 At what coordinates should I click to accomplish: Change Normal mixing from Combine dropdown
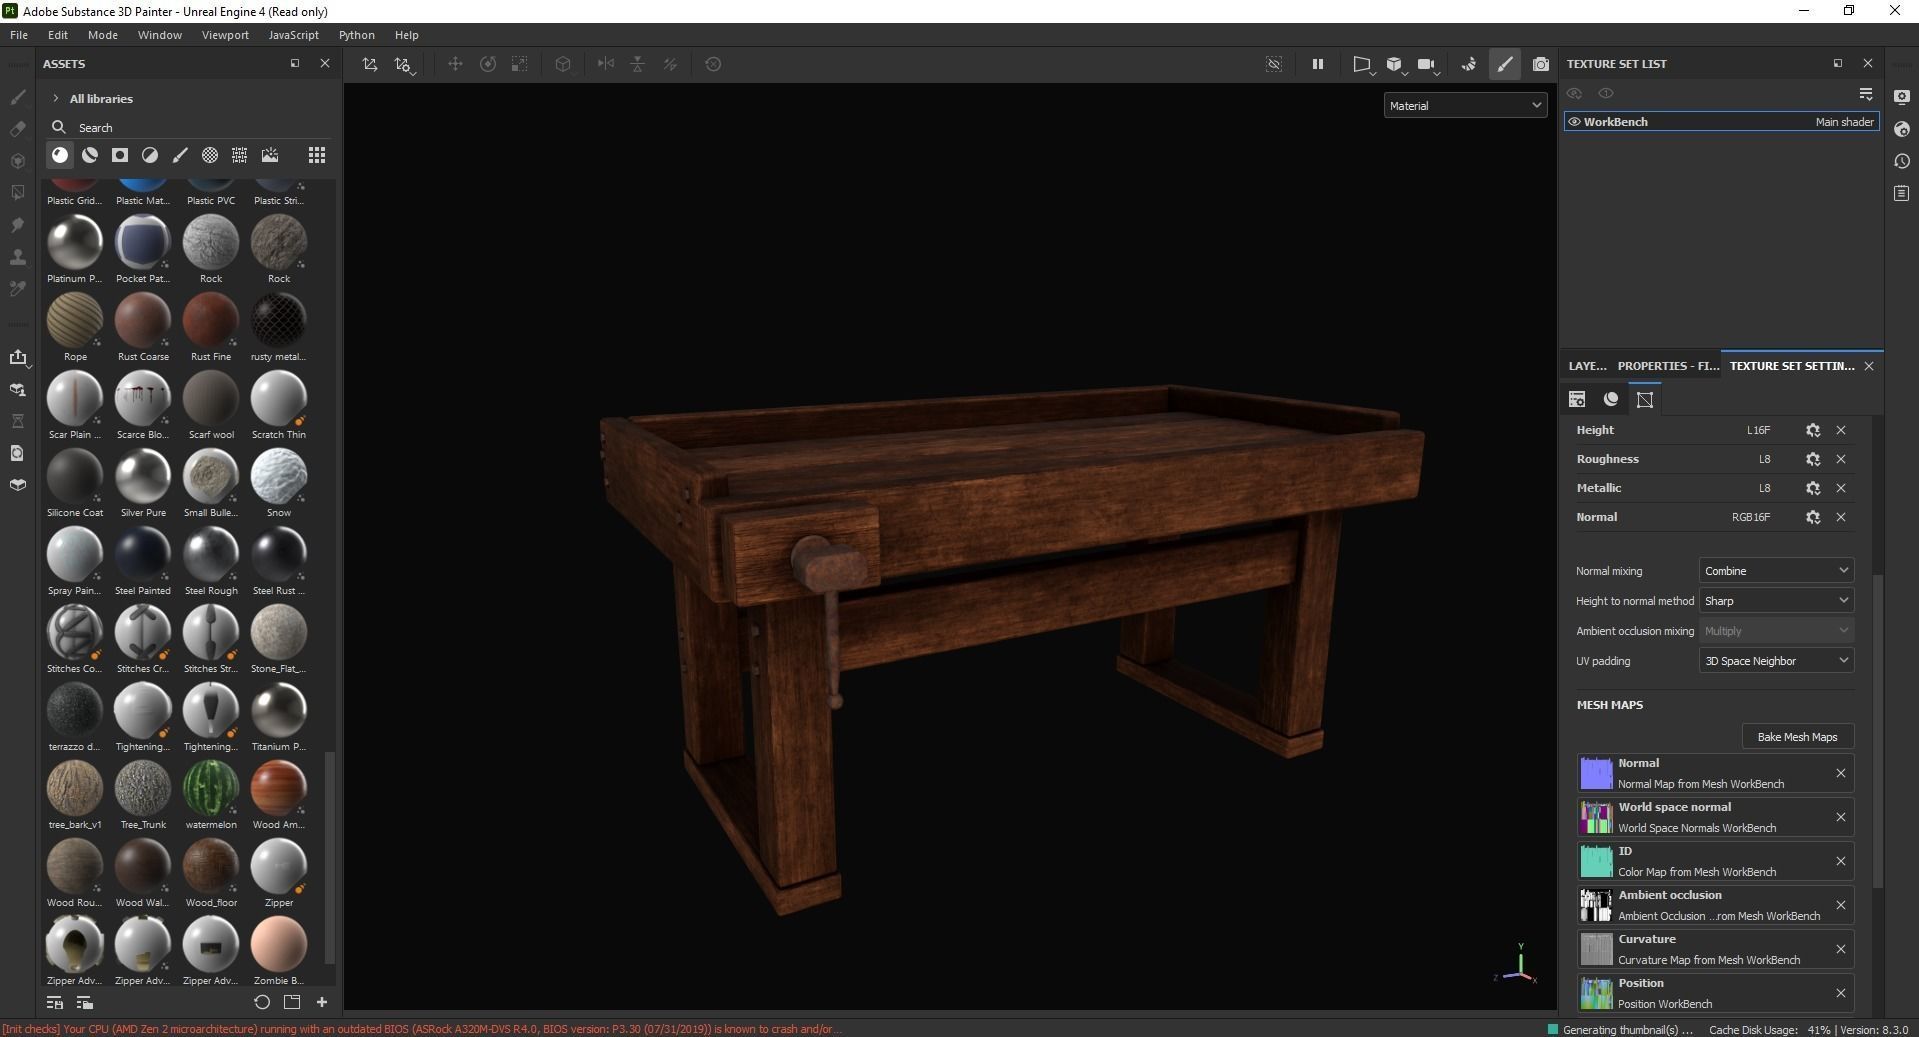[1775, 570]
